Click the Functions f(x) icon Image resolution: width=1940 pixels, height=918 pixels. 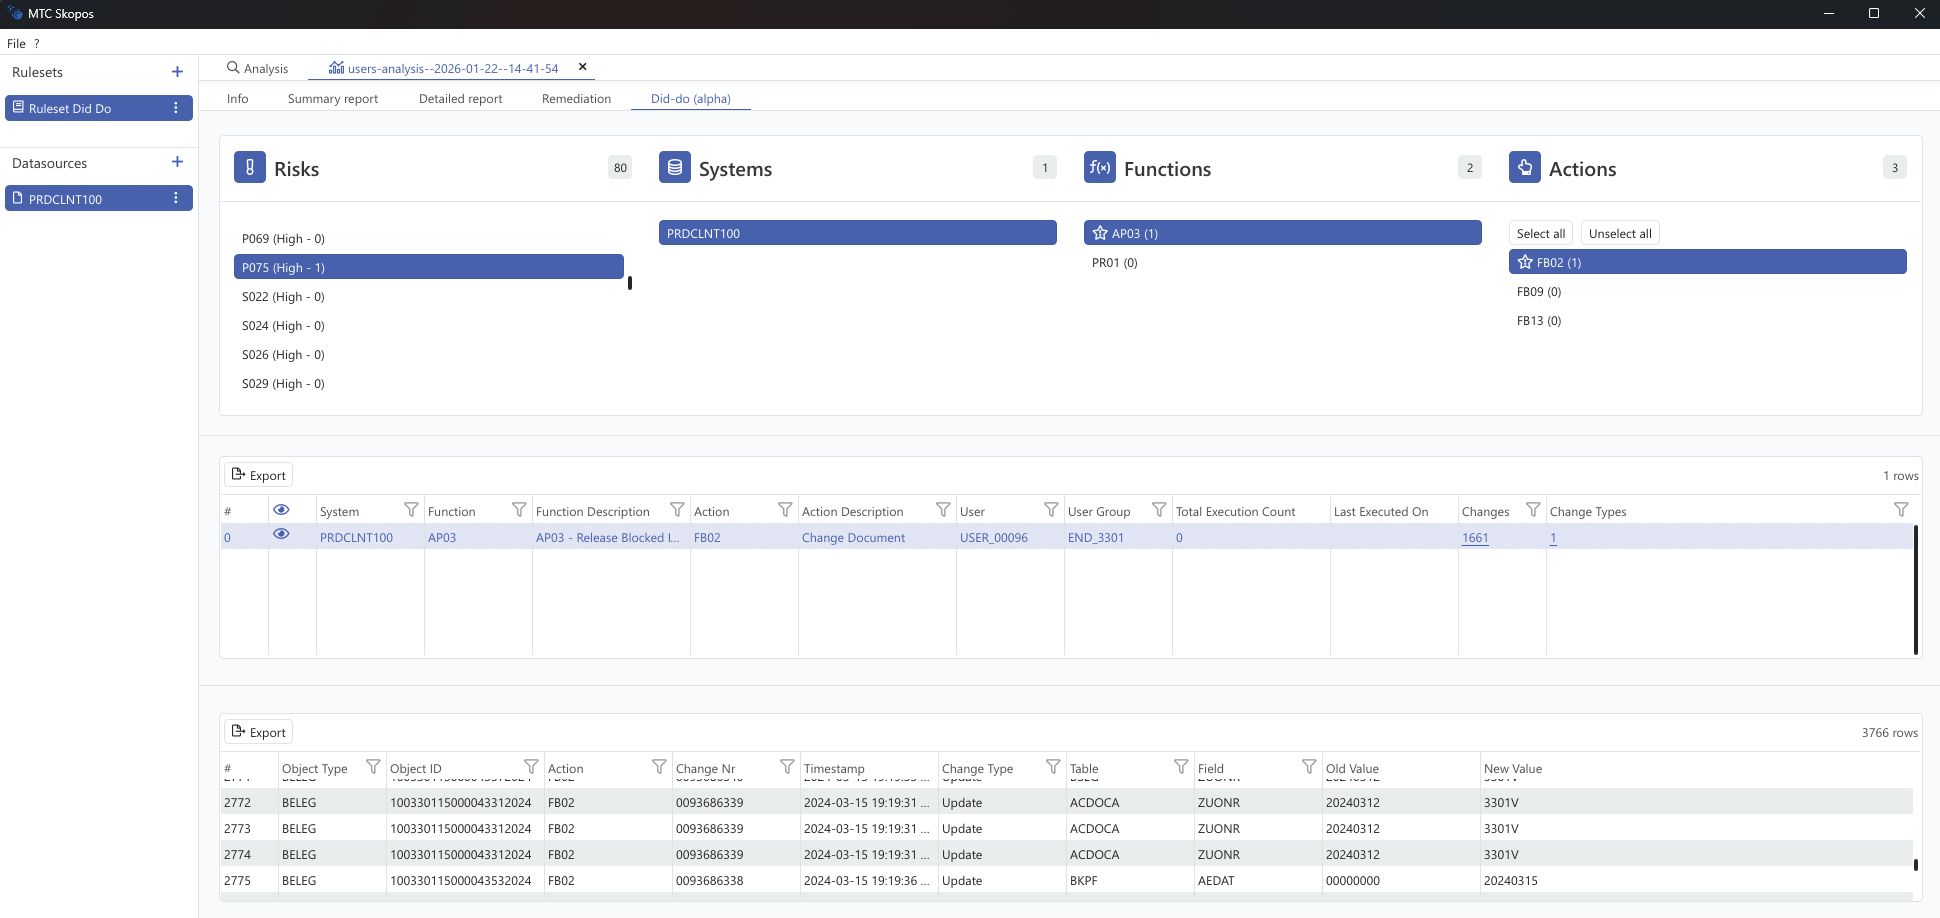(x=1100, y=167)
